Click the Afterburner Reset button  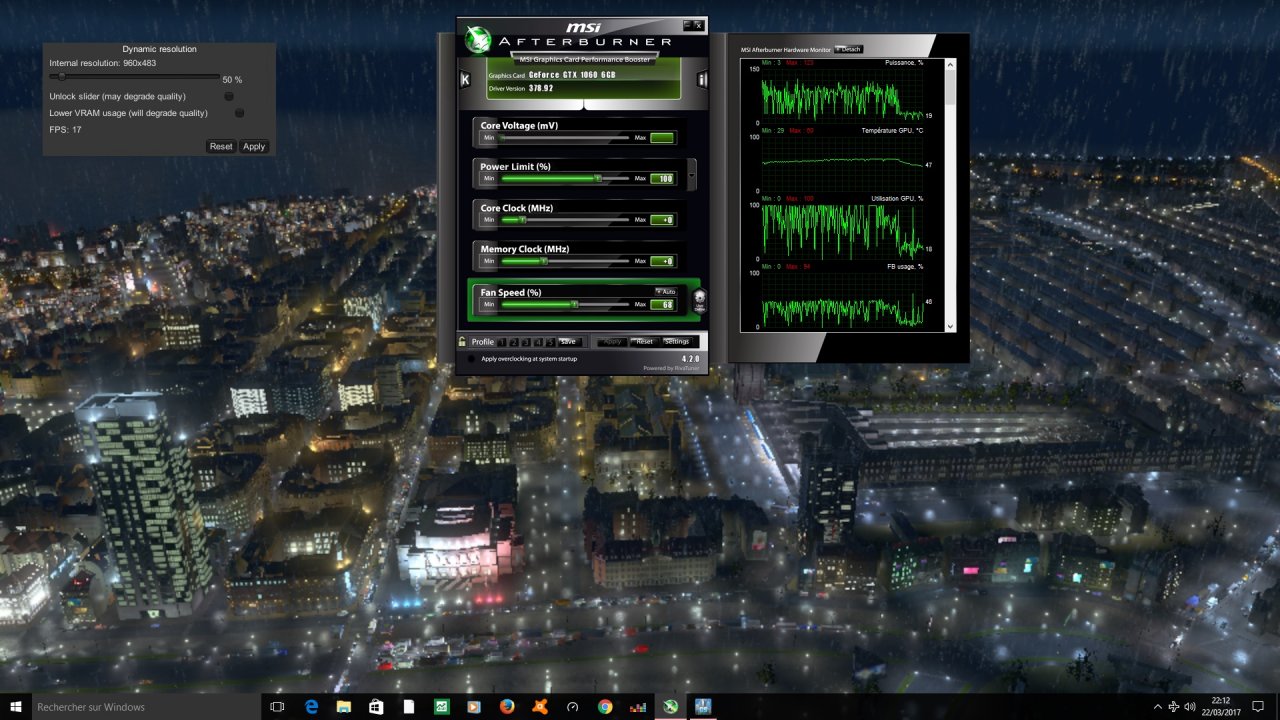[644, 342]
